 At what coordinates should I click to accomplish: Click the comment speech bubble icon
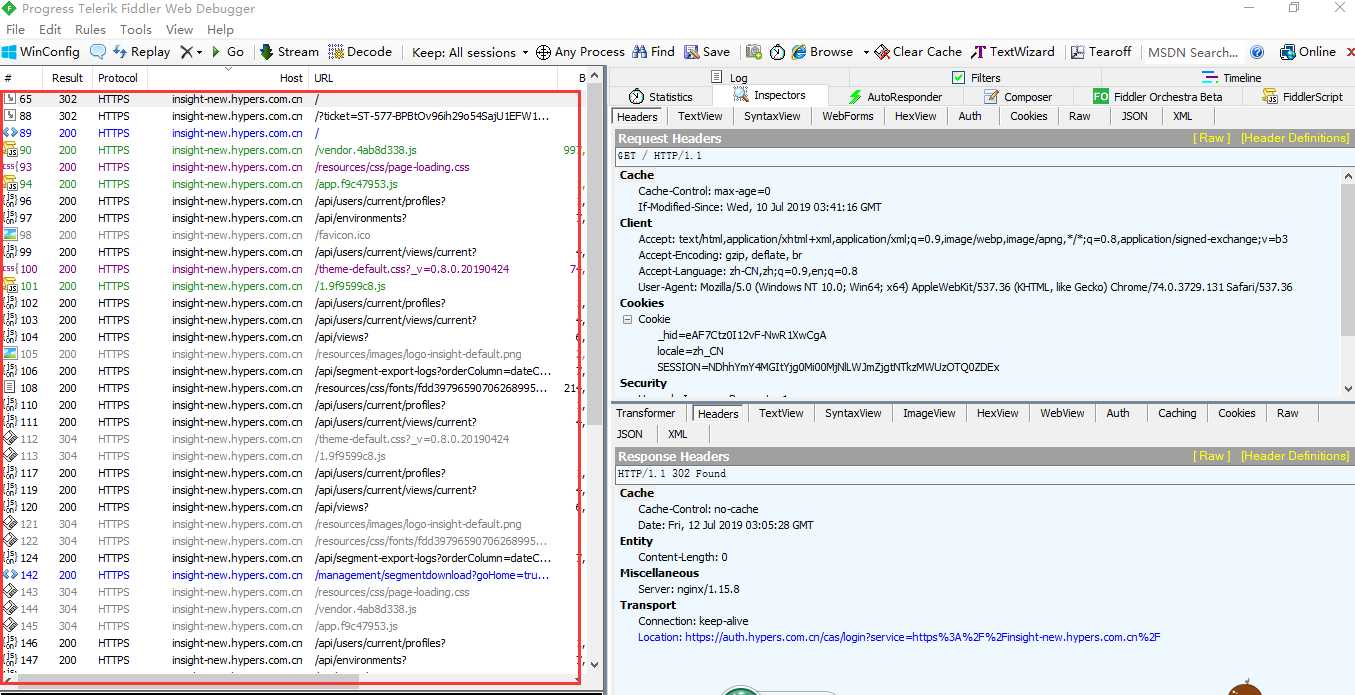tap(98, 52)
